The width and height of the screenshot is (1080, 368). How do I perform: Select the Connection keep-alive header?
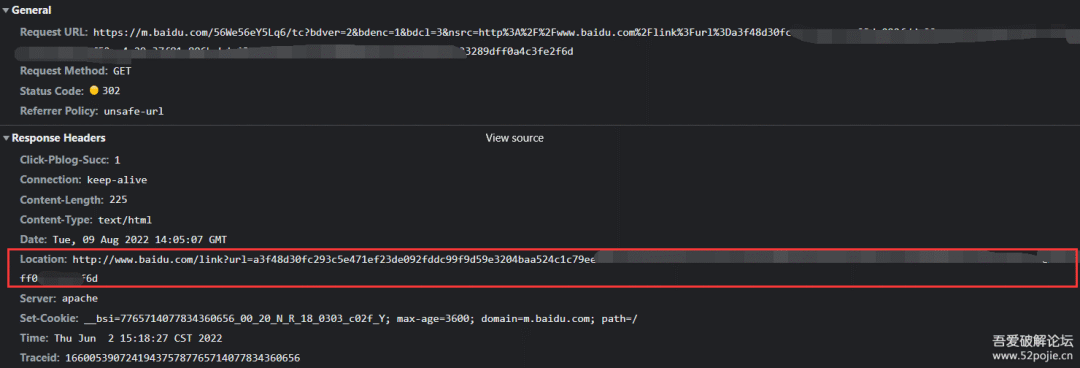pyautogui.click(x=83, y=180)
